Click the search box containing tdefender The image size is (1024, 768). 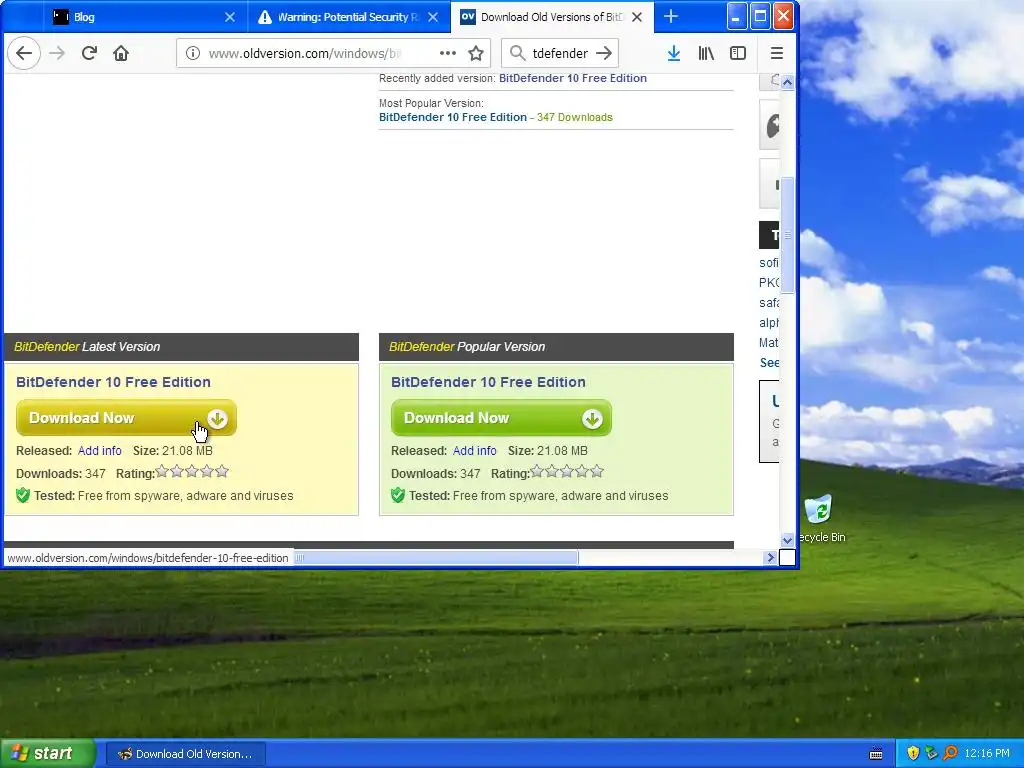coord(560,54)
